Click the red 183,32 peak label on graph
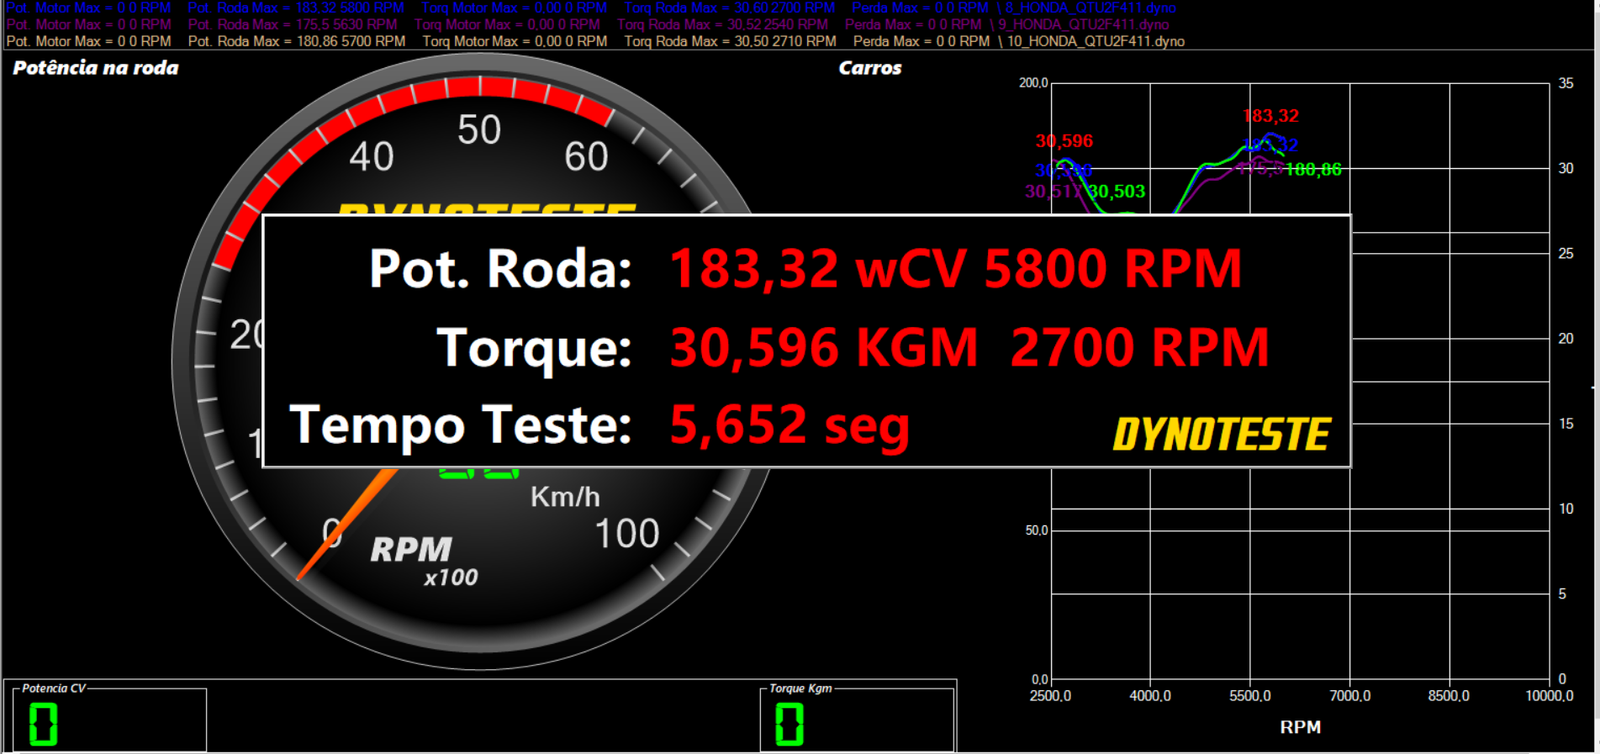Viewport: 1600px width, 754px height. coord(1270,116)
